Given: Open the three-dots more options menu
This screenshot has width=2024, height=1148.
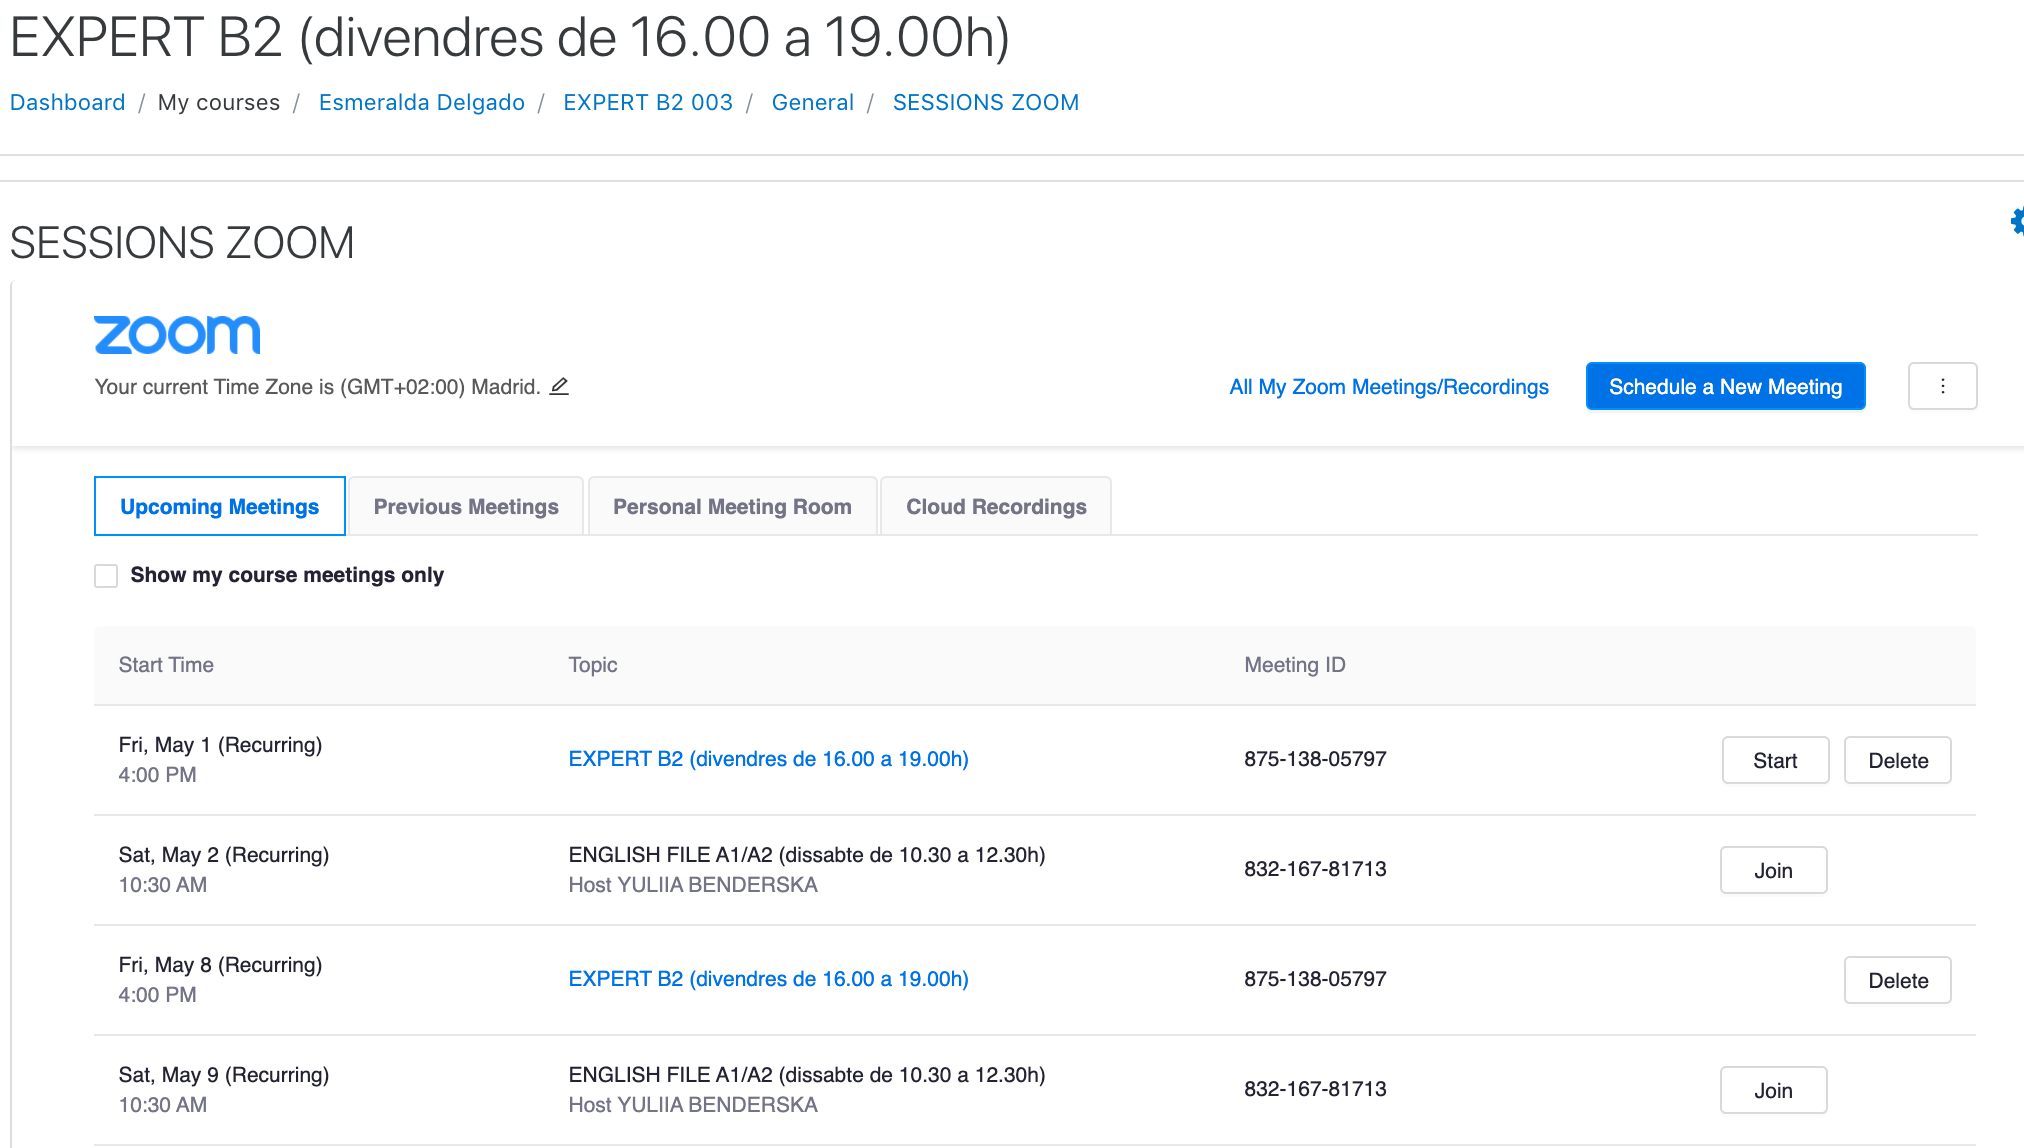Looking at the screenshot, I should pos(1942,386).
